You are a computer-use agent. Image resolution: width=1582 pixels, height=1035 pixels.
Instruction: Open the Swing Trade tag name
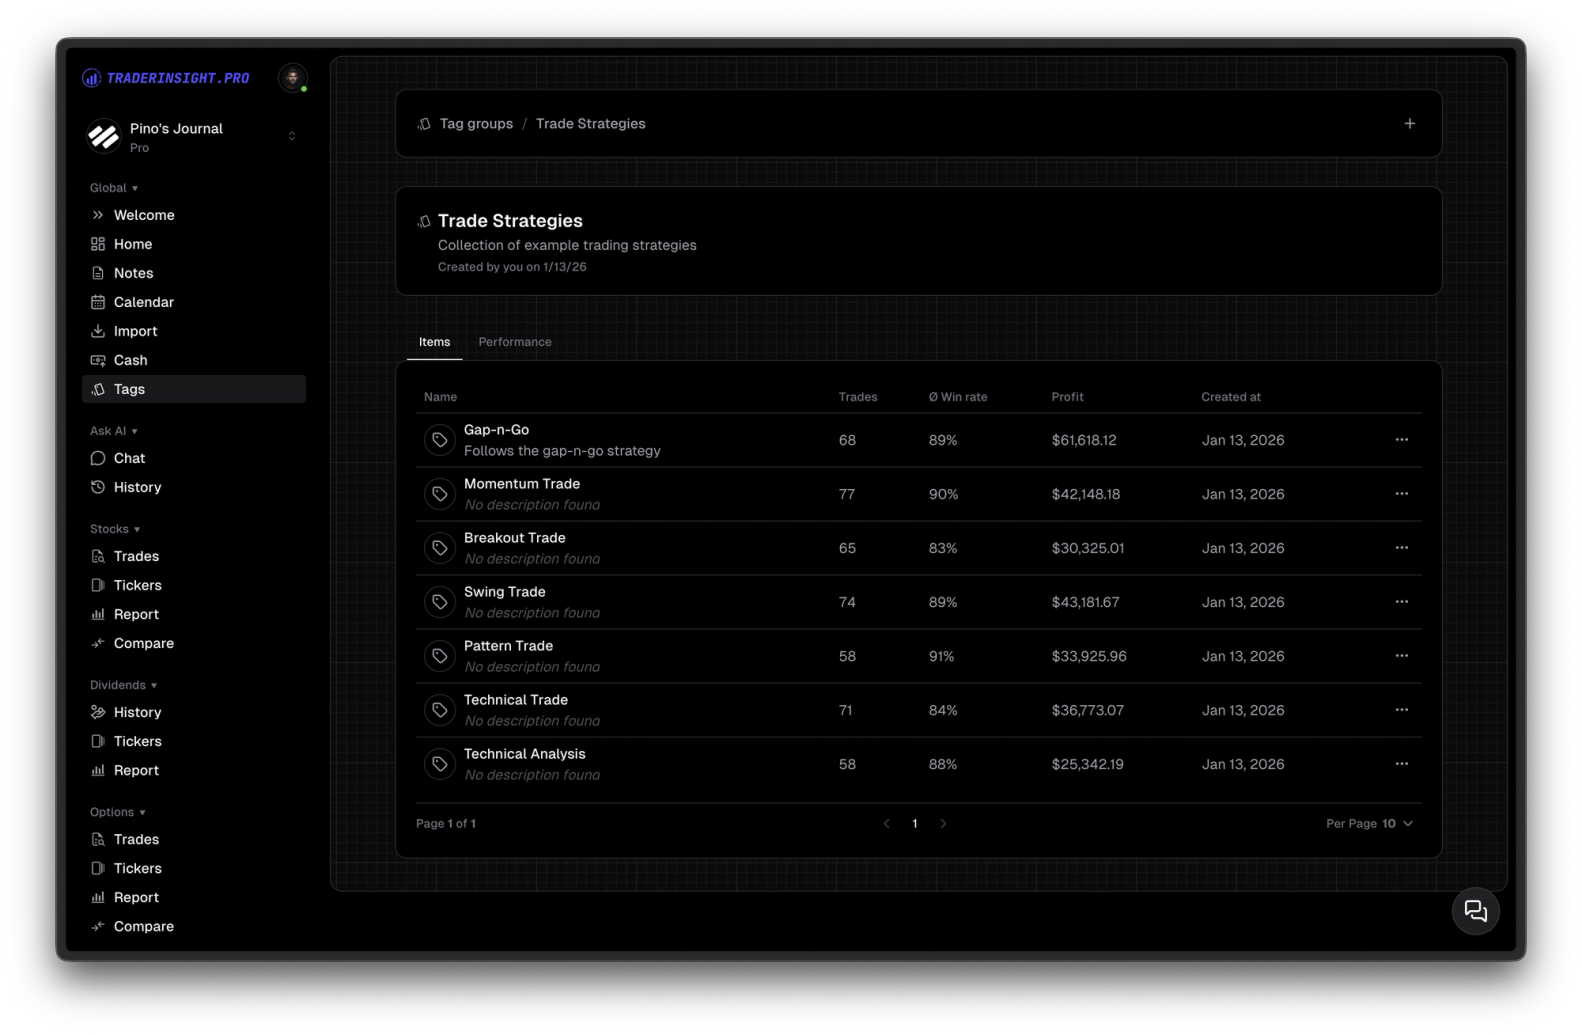504,592
